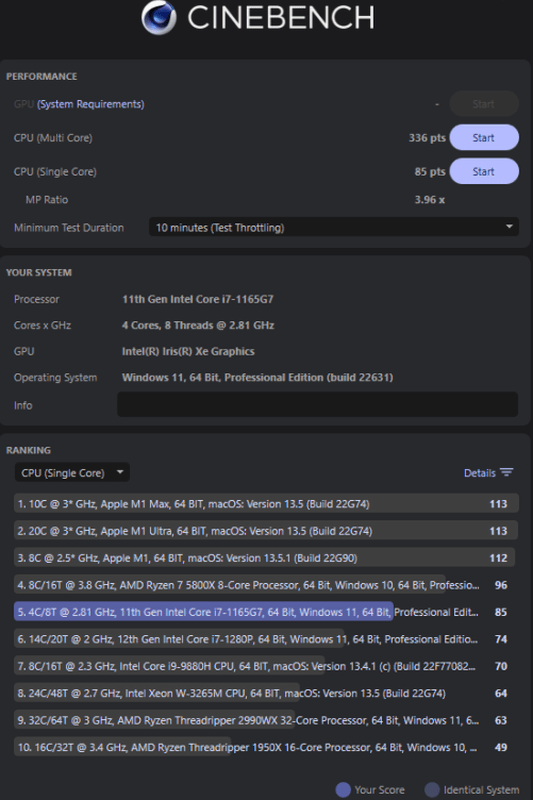Open the System Requirements link
533x800 pixels.
click(91, 104)
